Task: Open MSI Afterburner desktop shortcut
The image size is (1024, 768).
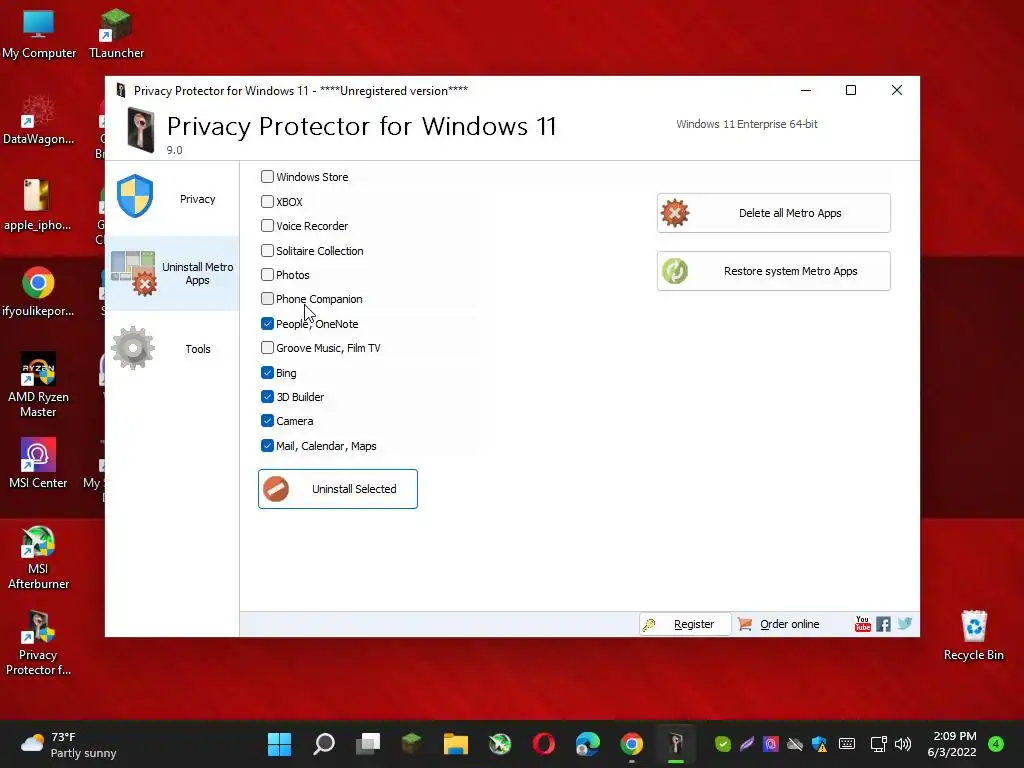Action: coord(38,558)
